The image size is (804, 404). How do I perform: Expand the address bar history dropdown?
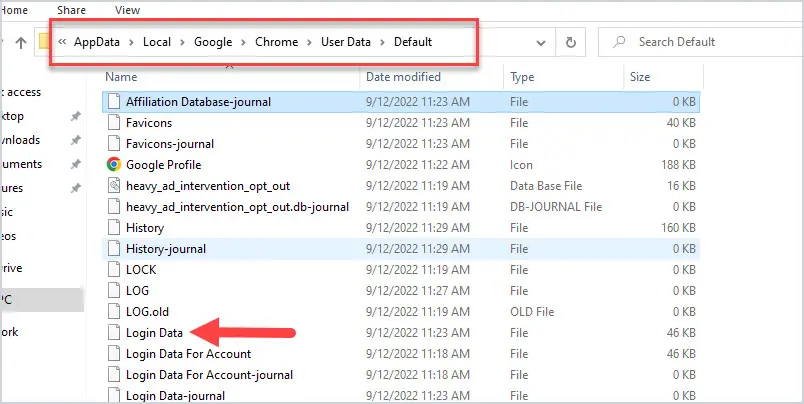click(540, 43)
